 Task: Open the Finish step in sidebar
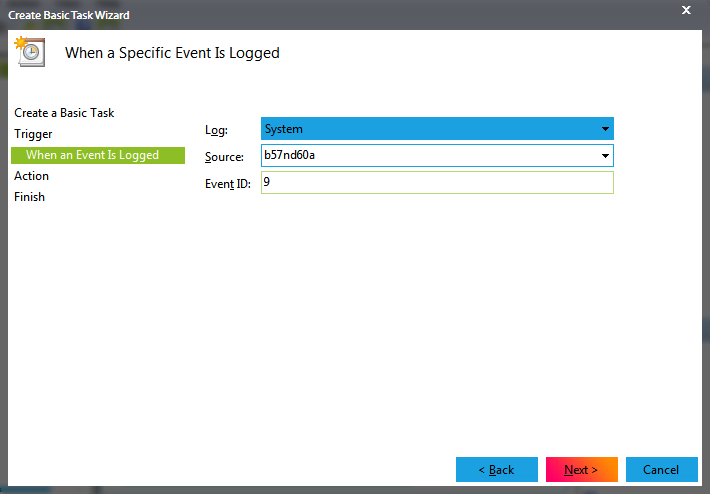coord(29,197)
